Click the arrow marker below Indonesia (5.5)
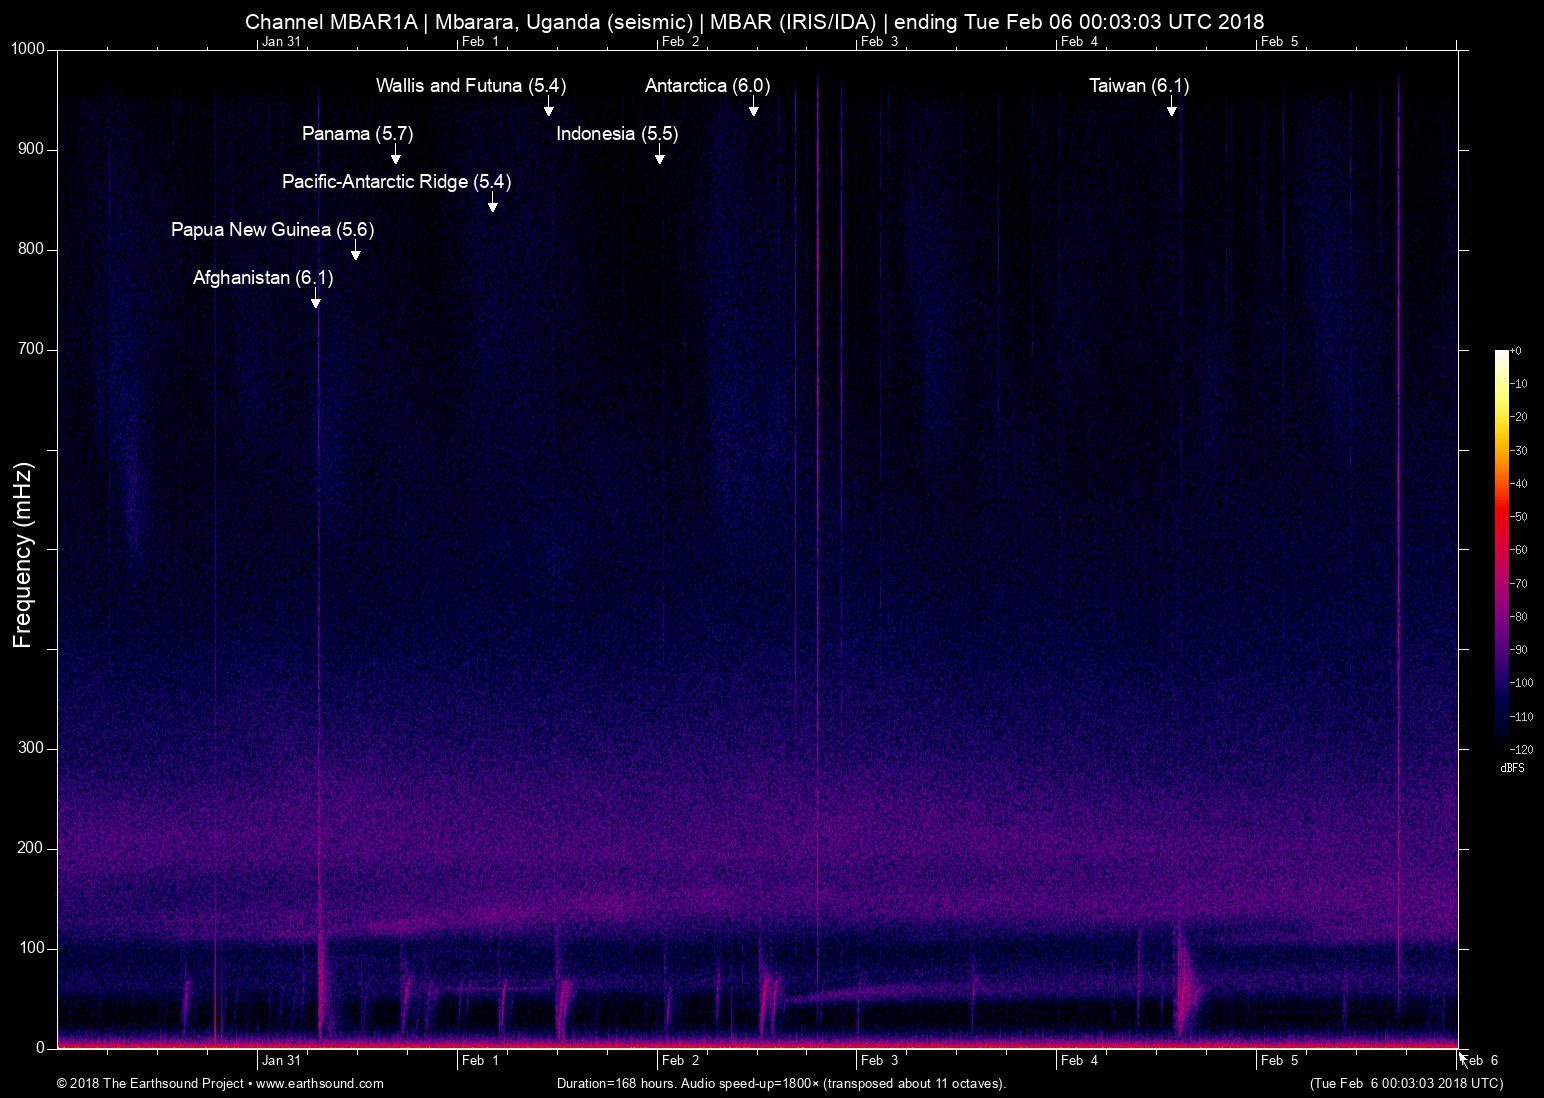 coord(660,157)
